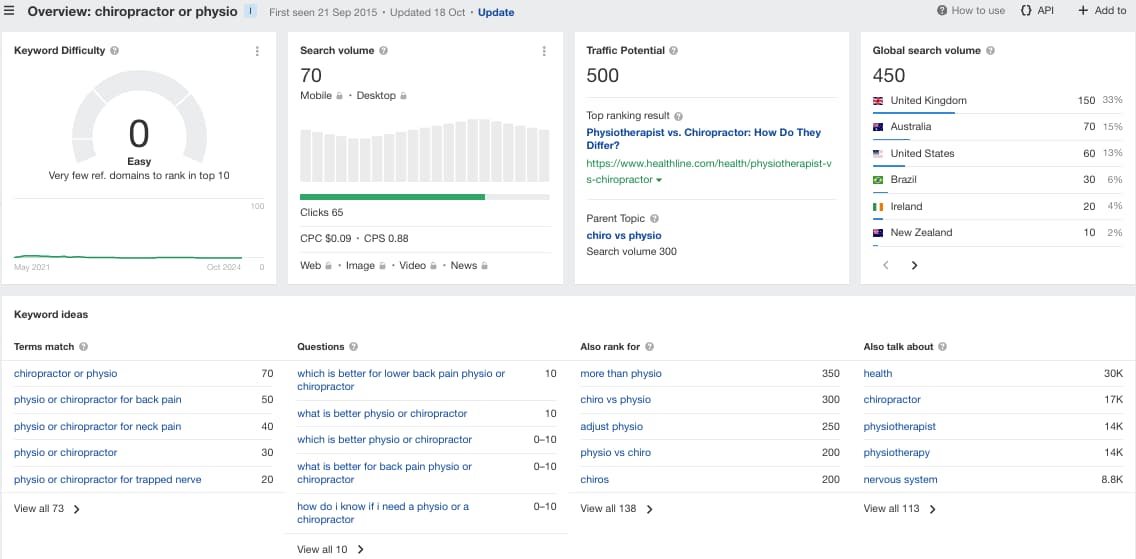Click the lock icon beside Desktop

(x=404, y=96)
